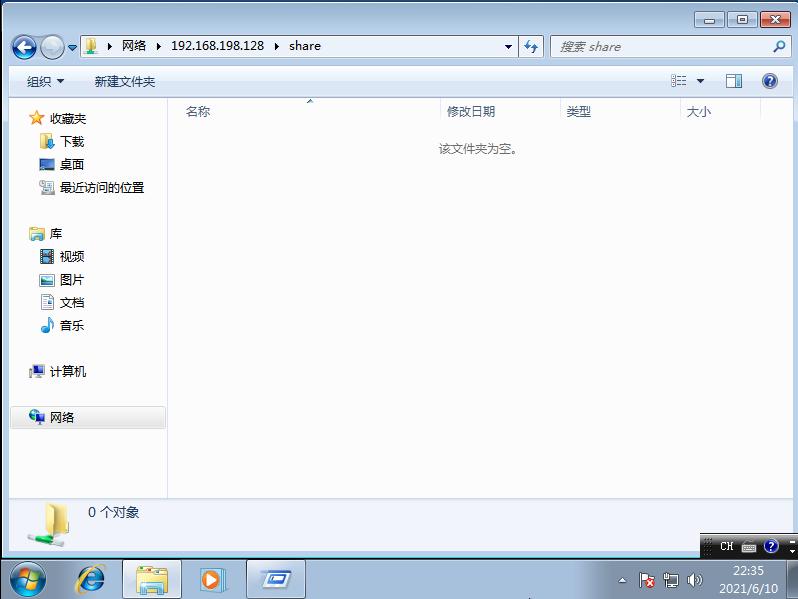Focus the 搜索 share search box
The height and width of the screenshot is (599, 798).
click(x=671, y=46)
